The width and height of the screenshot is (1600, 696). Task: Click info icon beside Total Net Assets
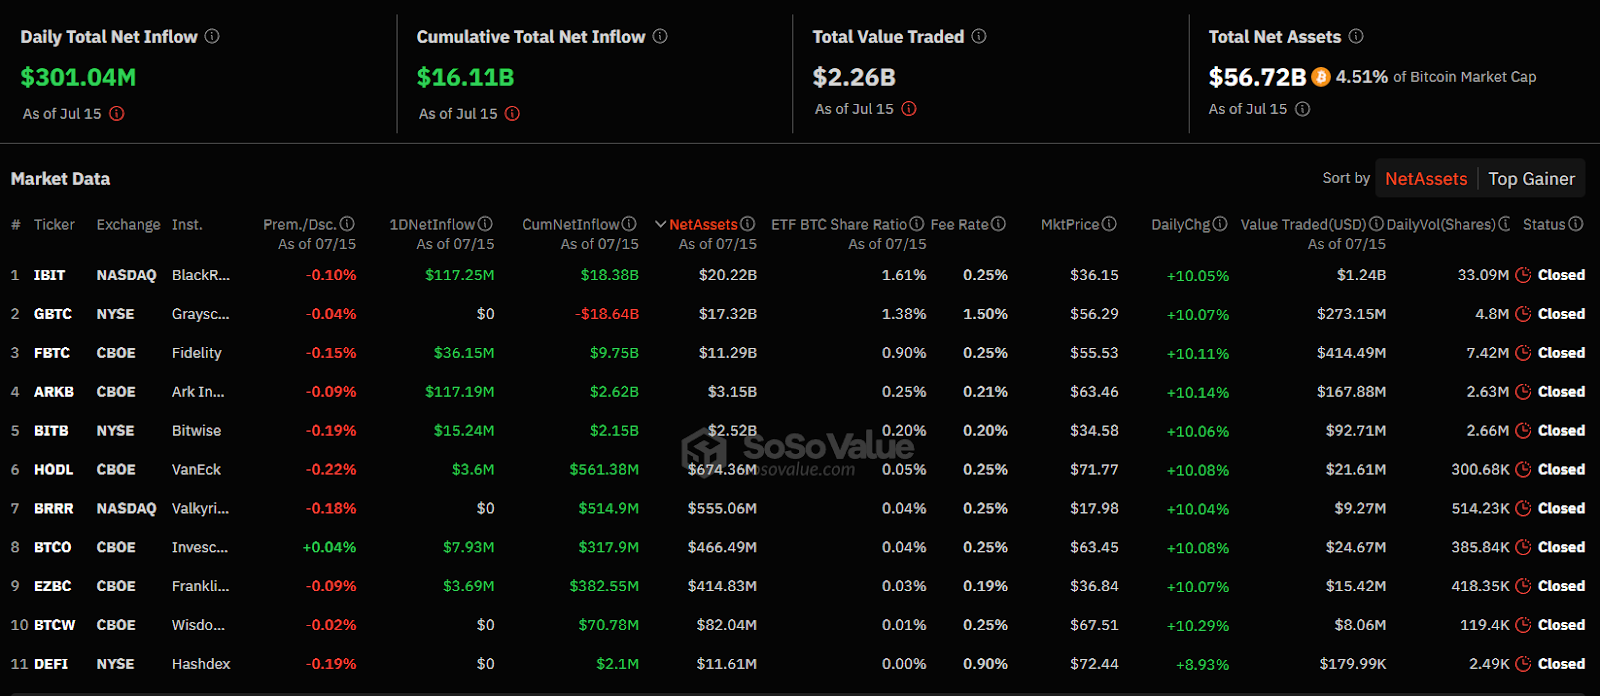[1356, 36]
